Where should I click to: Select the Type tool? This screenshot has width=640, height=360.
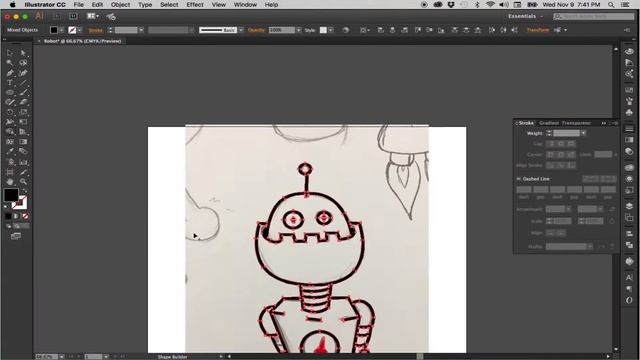[x=10, y=83]
